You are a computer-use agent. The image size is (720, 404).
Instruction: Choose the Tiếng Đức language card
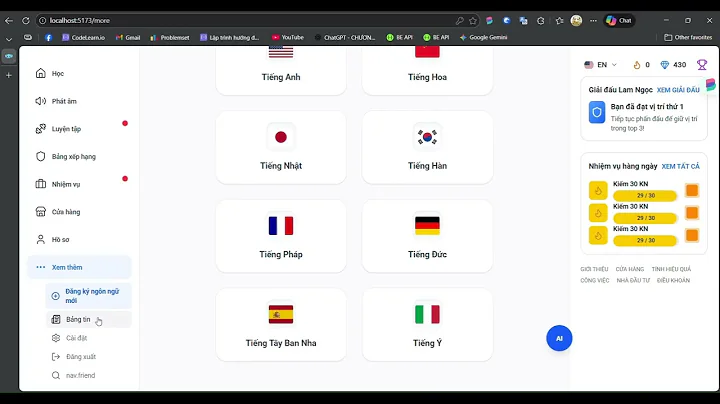click(428, 236)
